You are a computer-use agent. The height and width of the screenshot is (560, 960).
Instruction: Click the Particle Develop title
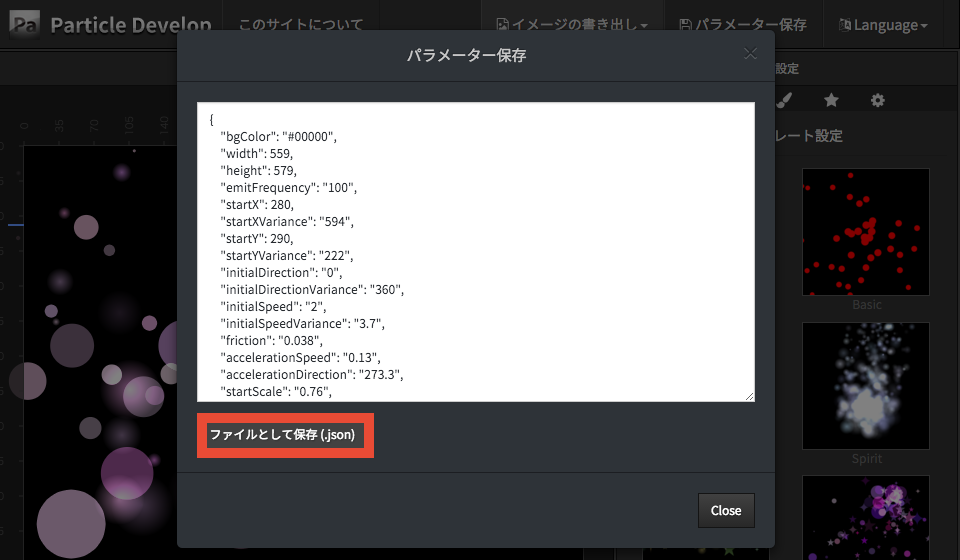(130, 25)
